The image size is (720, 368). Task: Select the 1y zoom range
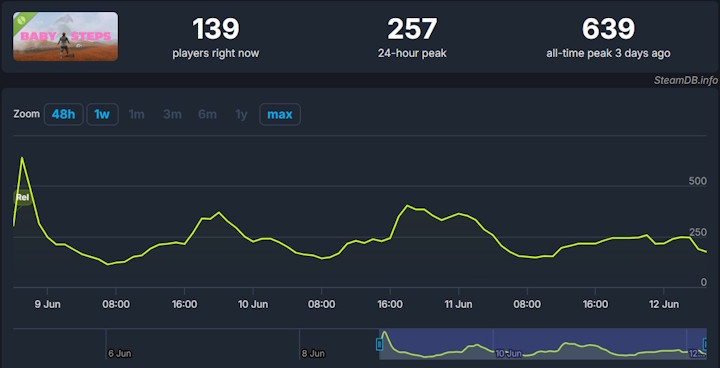click(x=241, y=114)
